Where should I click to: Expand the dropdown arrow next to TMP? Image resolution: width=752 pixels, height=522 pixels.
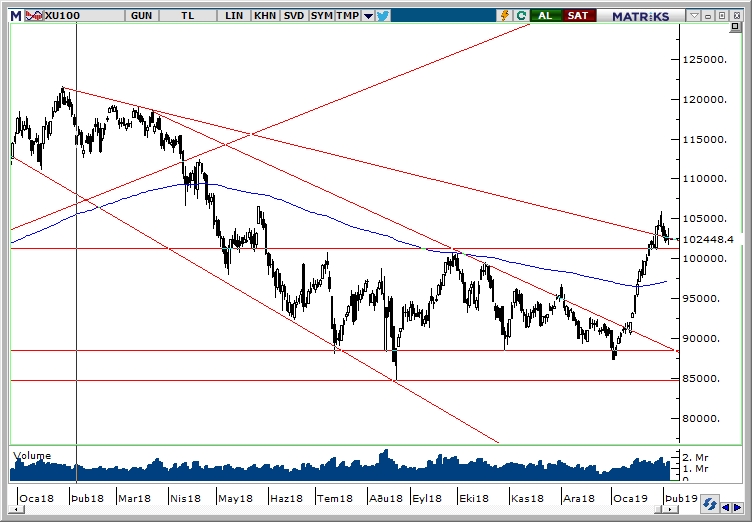click(x=368, y=16)
